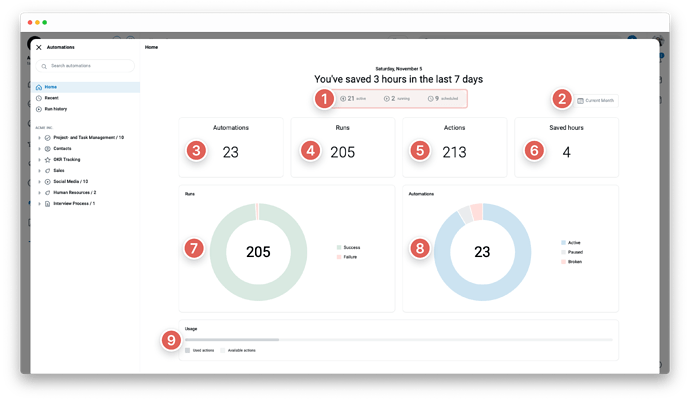The height and width of the screenshot is (401, 690).
Task: Expand the Sales folder chevron
Action: (39, 171)
